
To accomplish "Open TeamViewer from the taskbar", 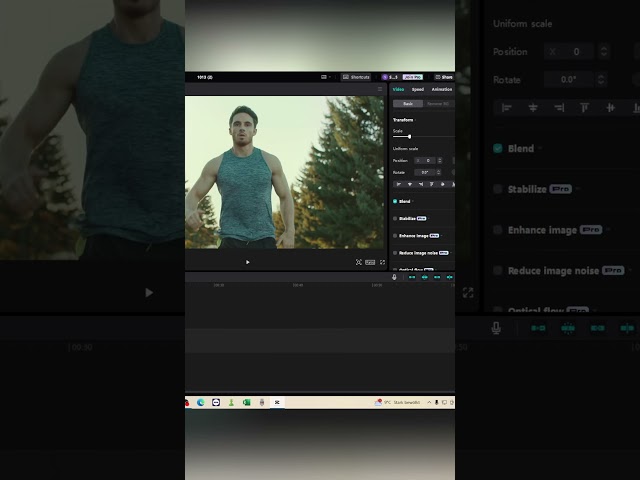I will tap(216, 402).
